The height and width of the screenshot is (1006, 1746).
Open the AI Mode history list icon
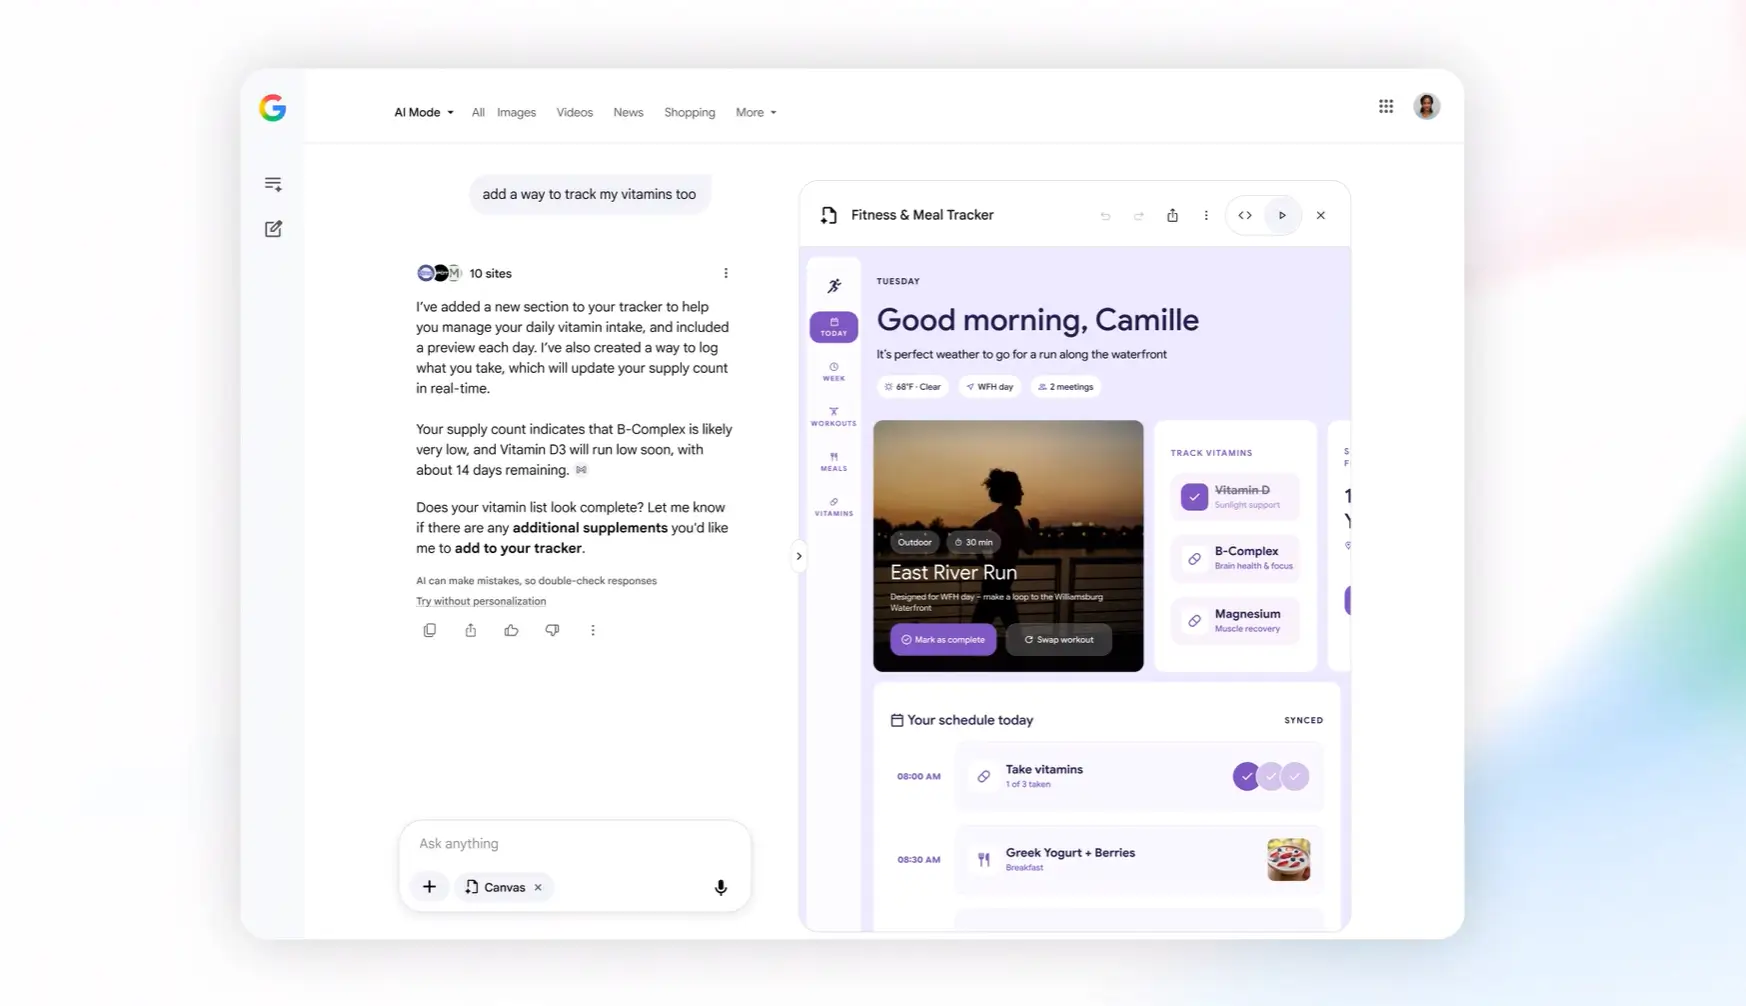273,184
